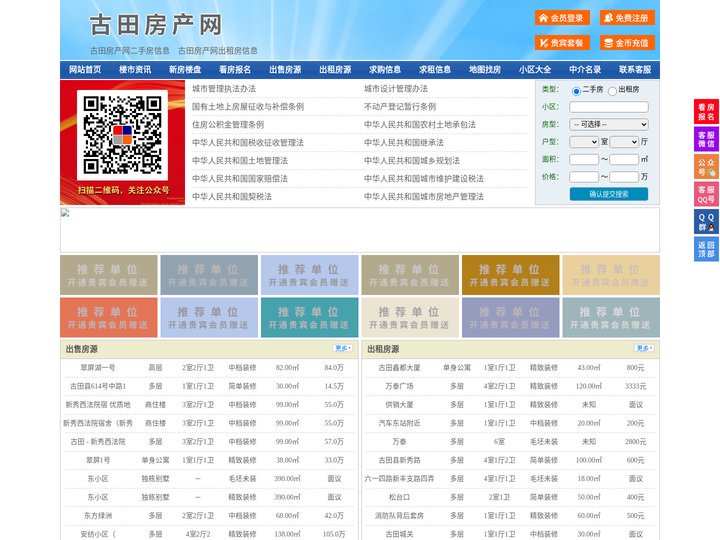This screenshot has height=540, width=720.
Task: Open the 不动产登记暂行条例 link
Action: [x=400, y=107]
